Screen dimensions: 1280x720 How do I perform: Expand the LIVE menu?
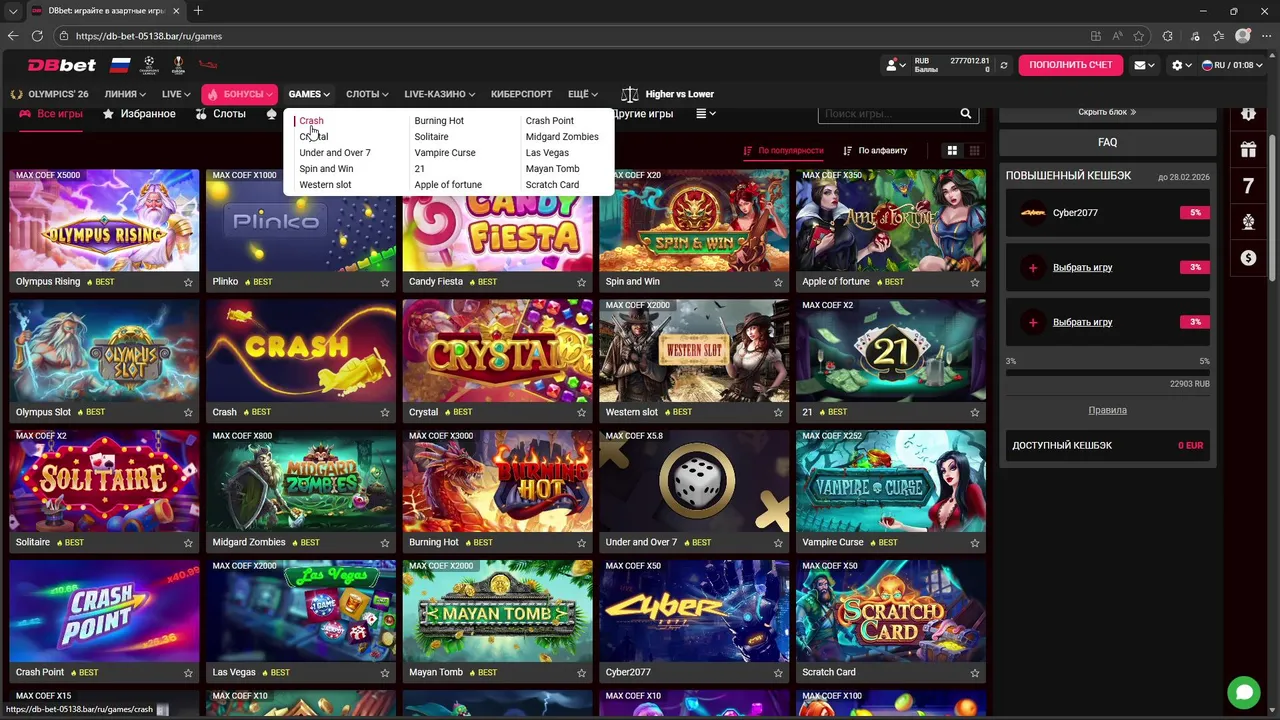tap(176, 94)
